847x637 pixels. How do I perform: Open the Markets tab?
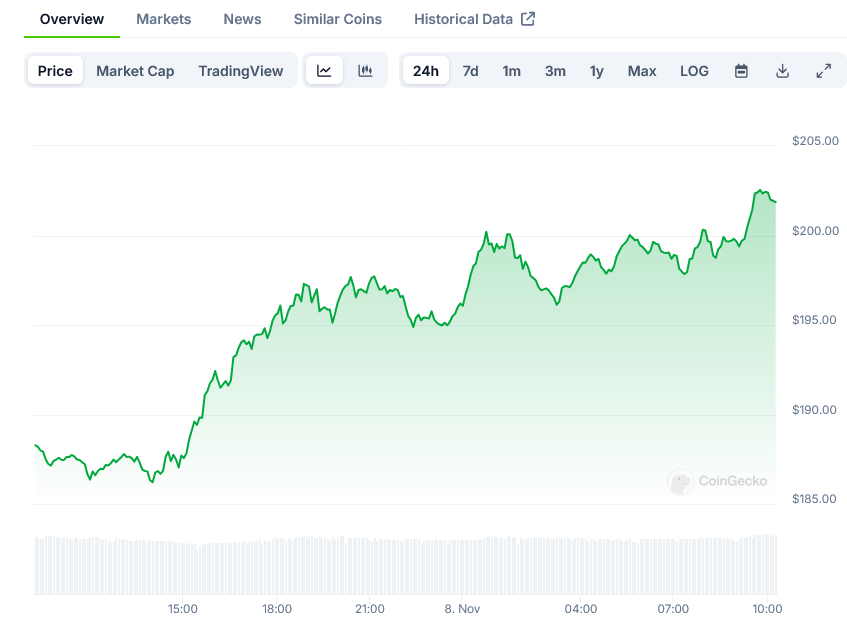coord(163,19)
